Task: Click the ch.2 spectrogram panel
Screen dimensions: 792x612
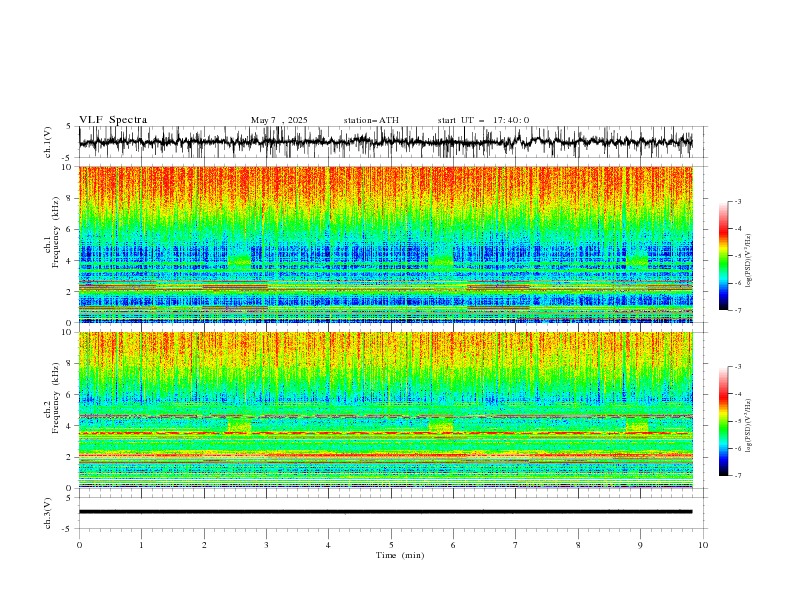Action: [x=385, y=410]
